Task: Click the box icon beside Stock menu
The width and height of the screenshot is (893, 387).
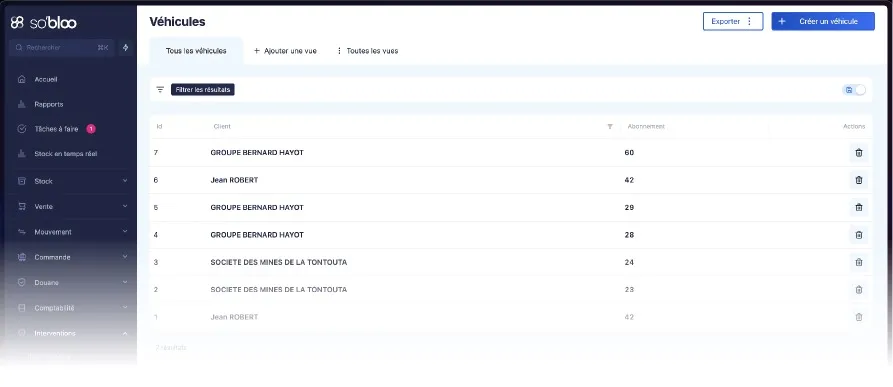Action: (x=22, y=181)
